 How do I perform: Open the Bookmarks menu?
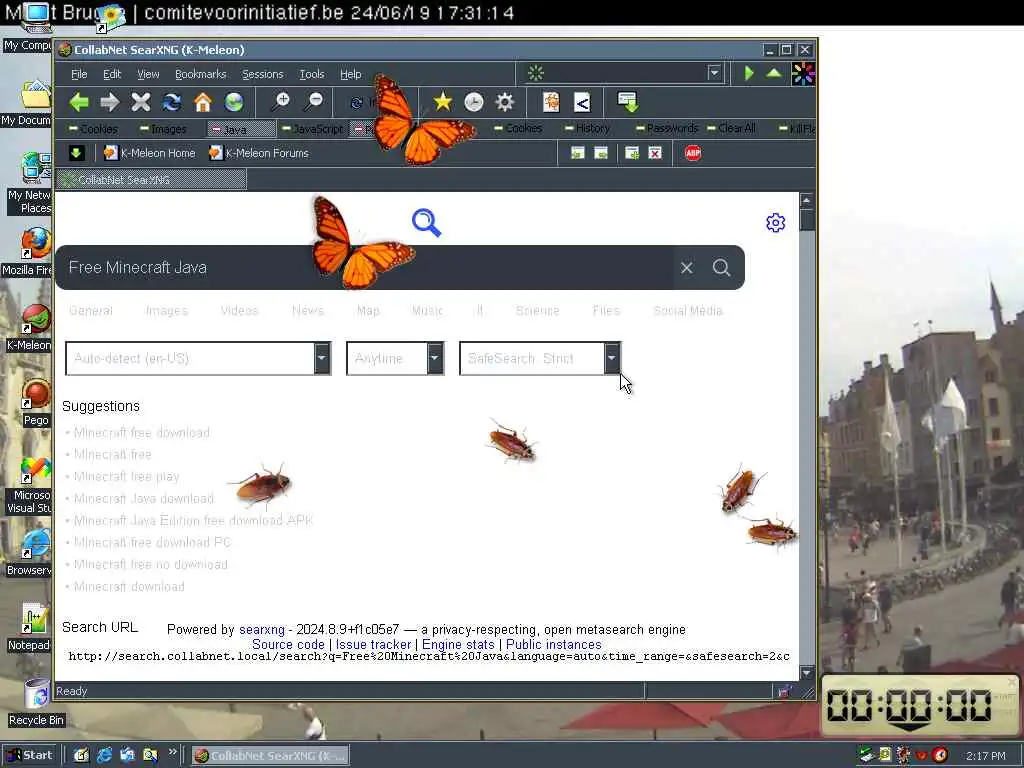tap(200, 74)
